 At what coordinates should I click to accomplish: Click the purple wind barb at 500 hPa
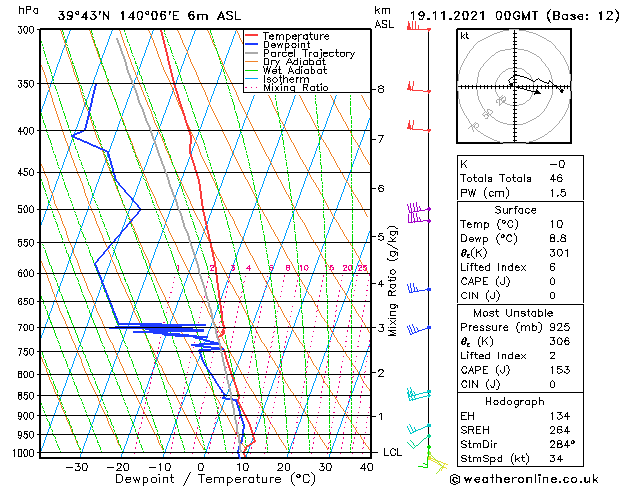click(x=419, y=208)
